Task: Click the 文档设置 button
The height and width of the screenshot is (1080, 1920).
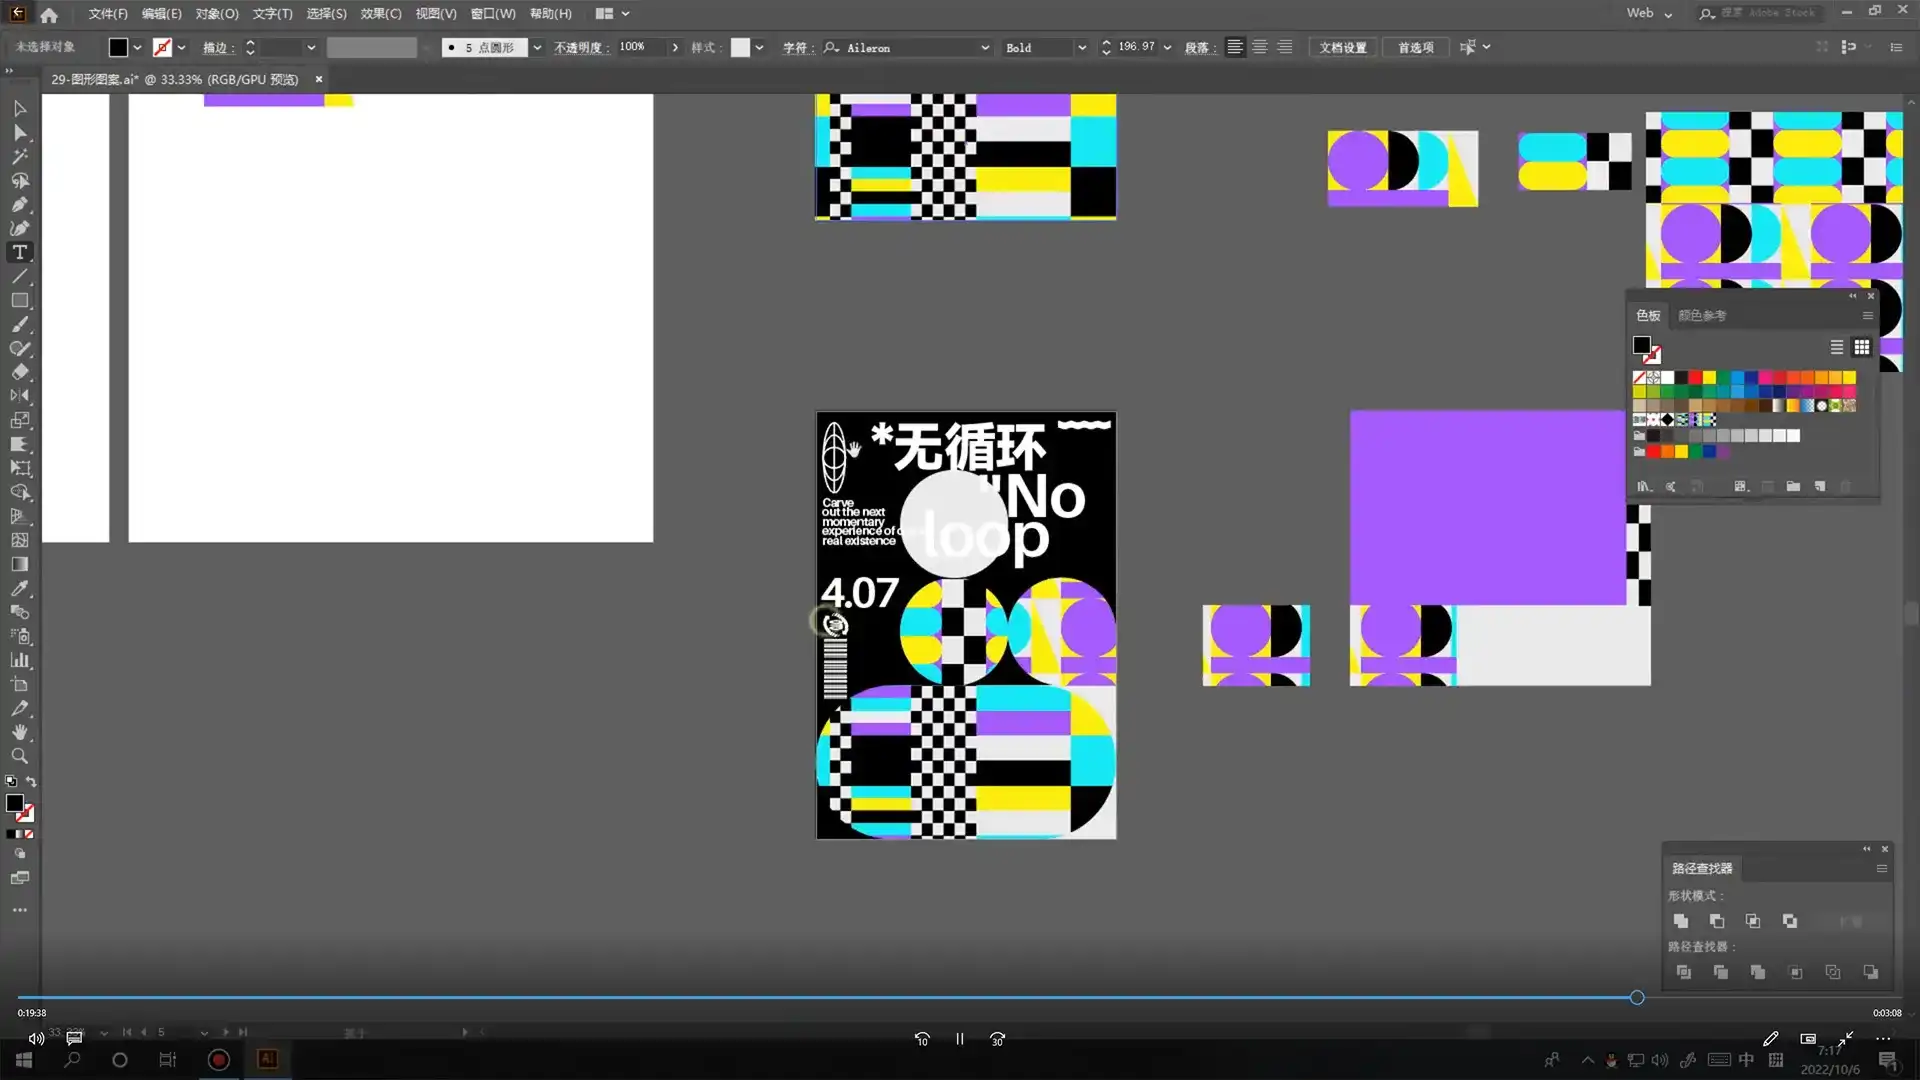Action: (x=1342, y=48)
